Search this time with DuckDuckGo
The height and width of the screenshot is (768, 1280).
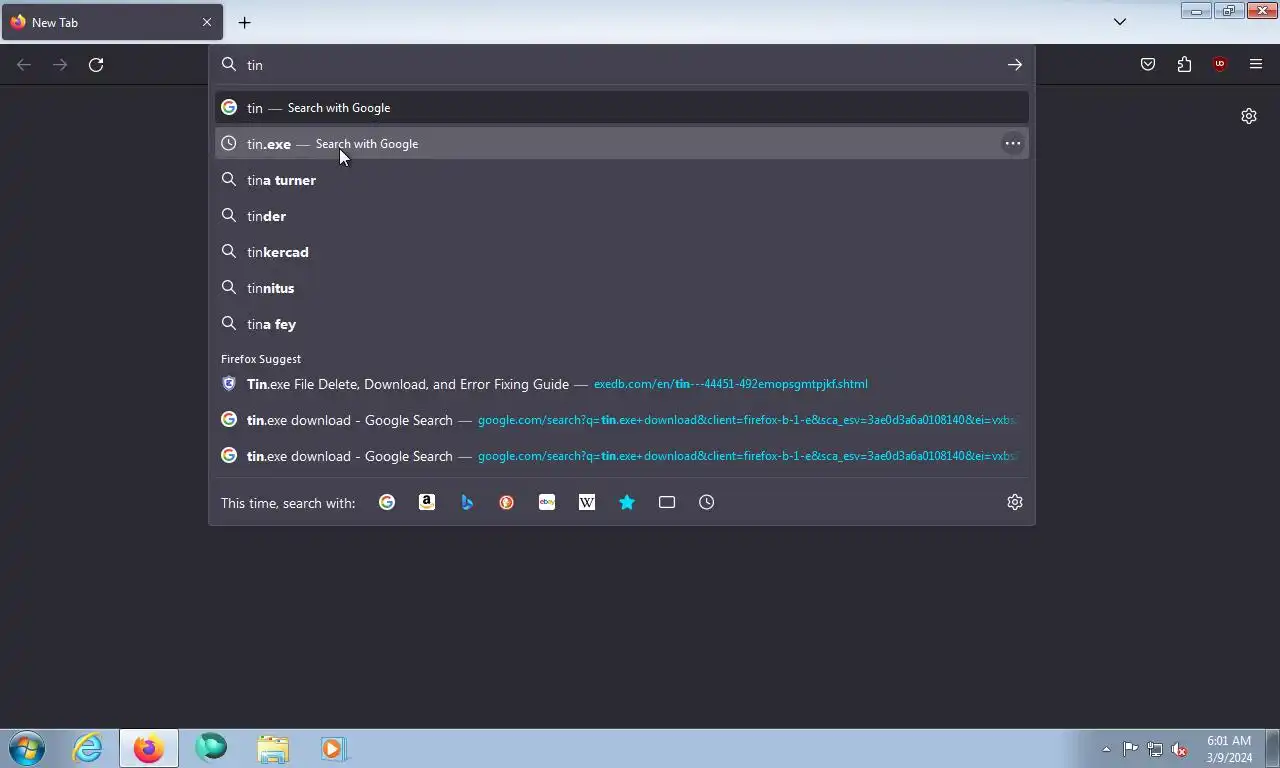tap(507, 502)
